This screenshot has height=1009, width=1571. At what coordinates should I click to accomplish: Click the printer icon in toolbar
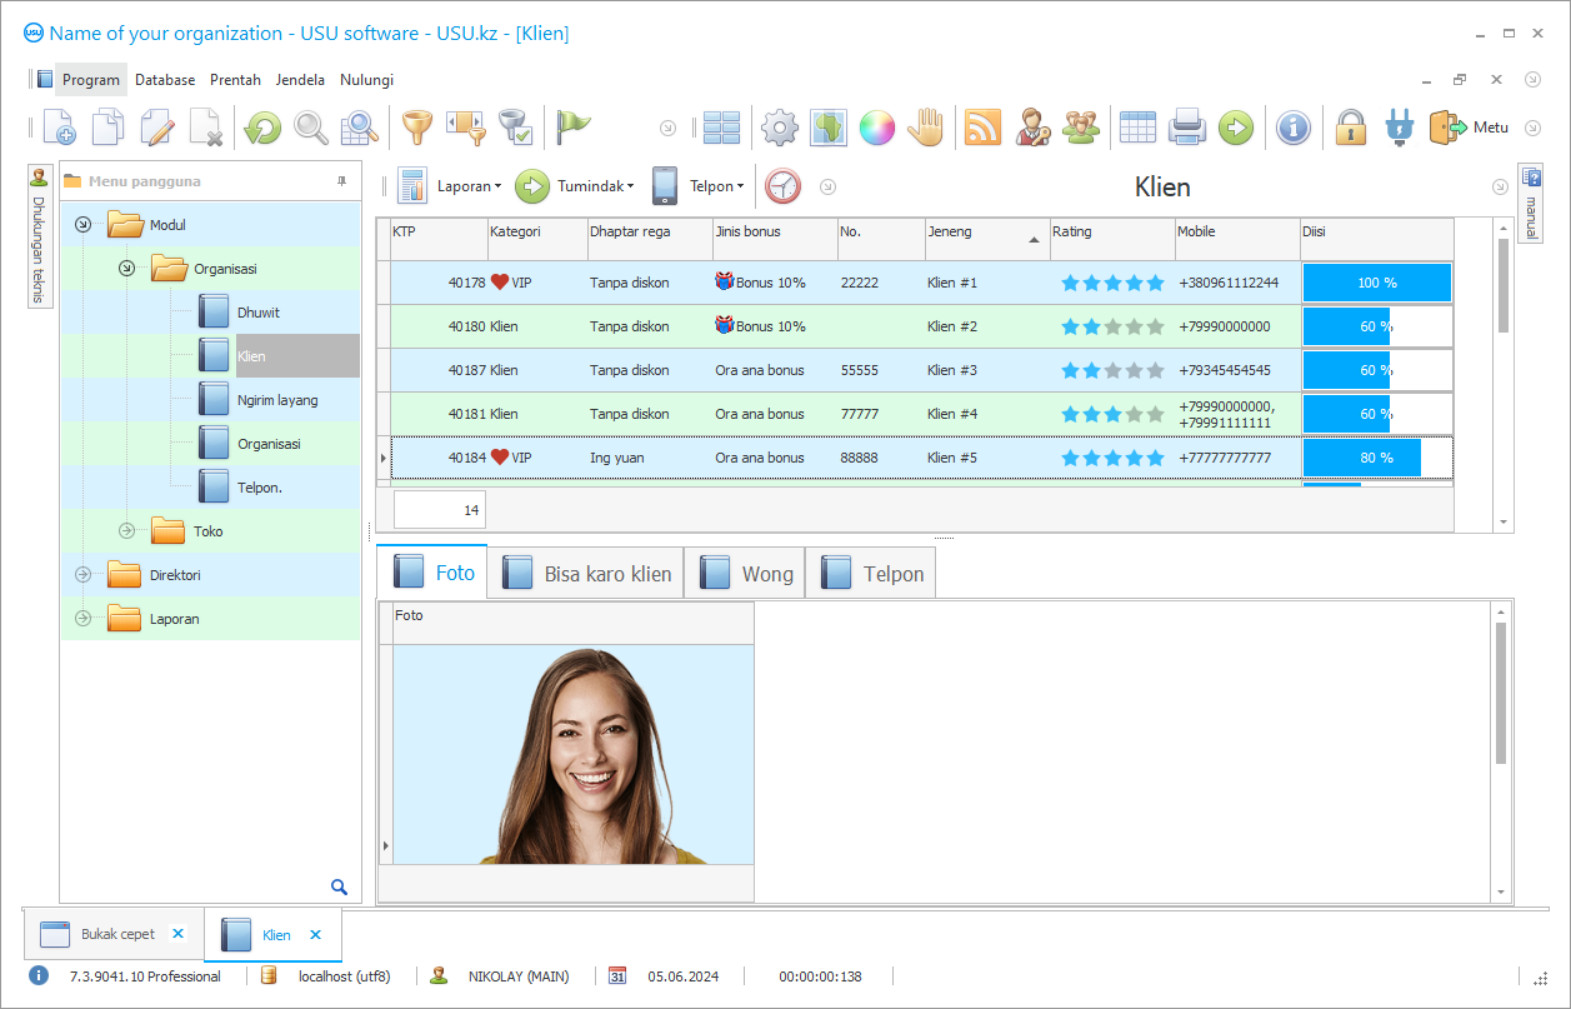pos(1187,128)
